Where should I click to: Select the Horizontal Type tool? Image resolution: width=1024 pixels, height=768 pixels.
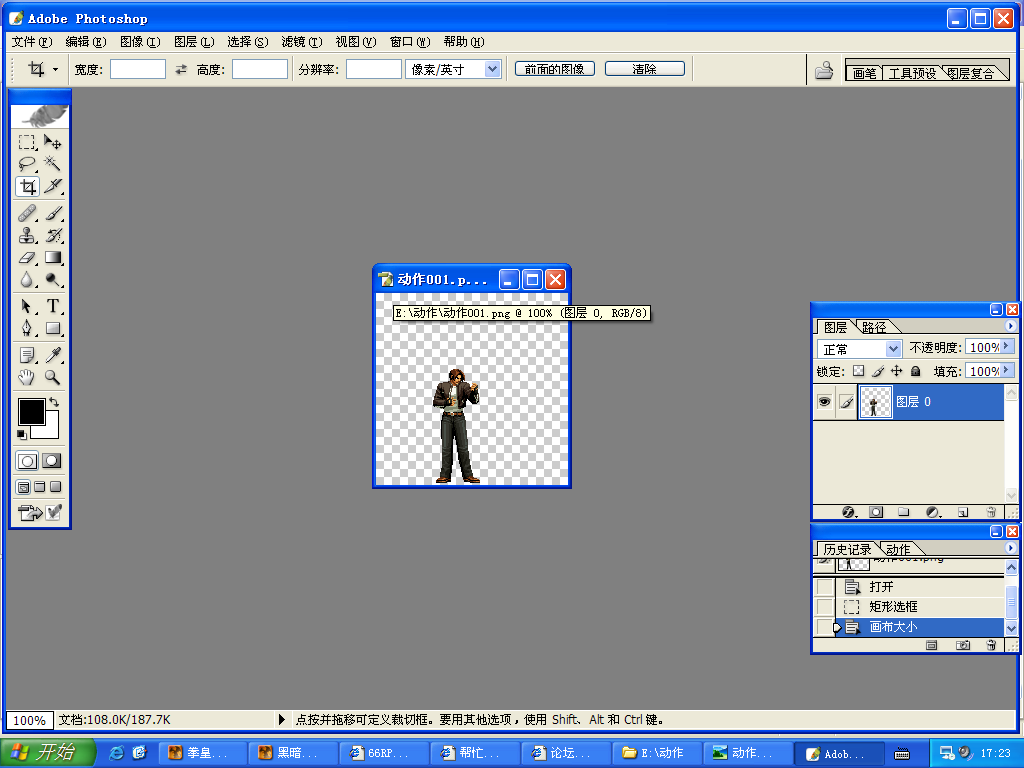(x=53, y=306)
